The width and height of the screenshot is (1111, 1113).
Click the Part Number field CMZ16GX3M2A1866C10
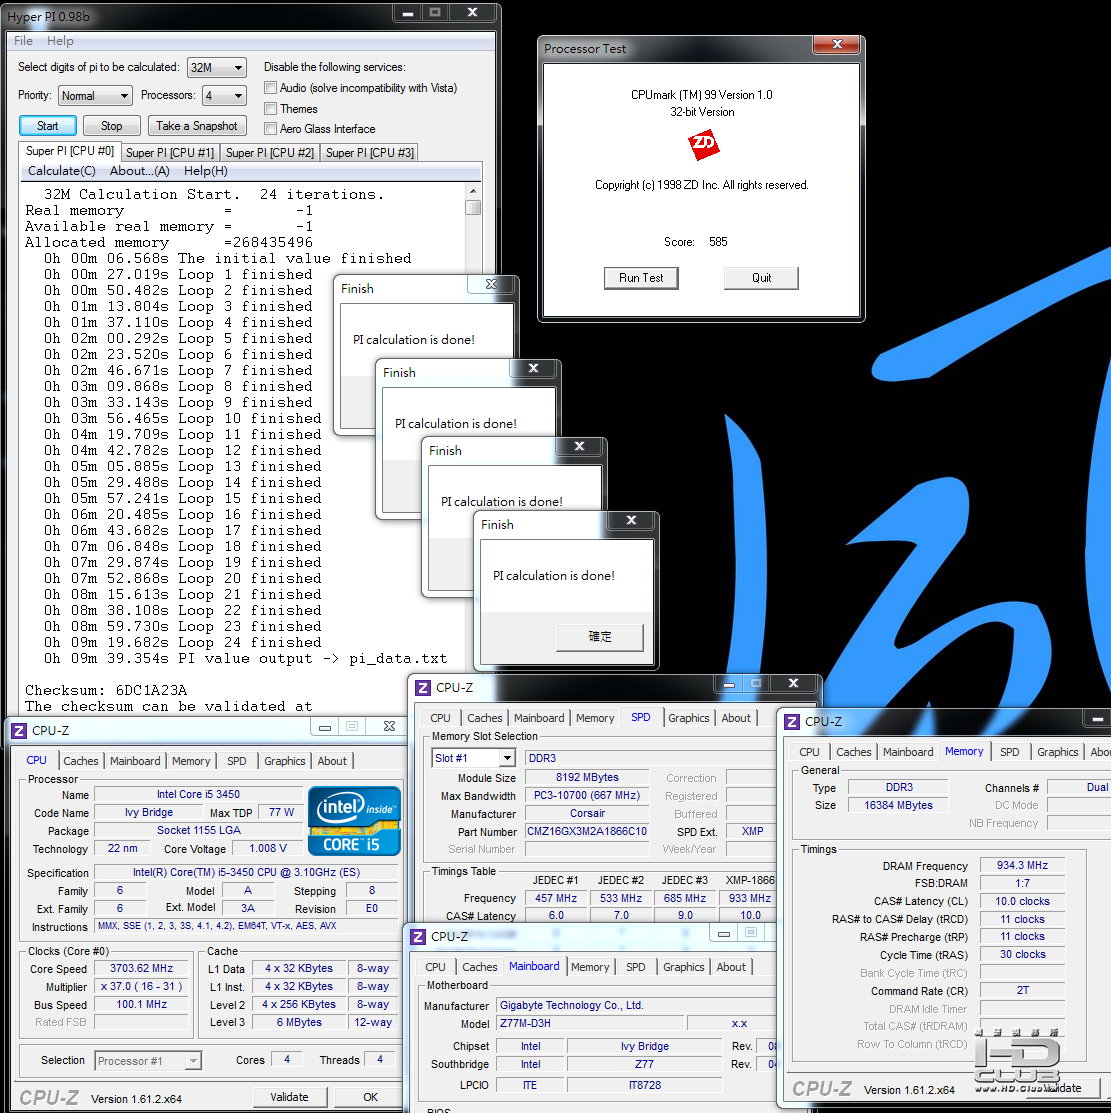pos(587,831)
